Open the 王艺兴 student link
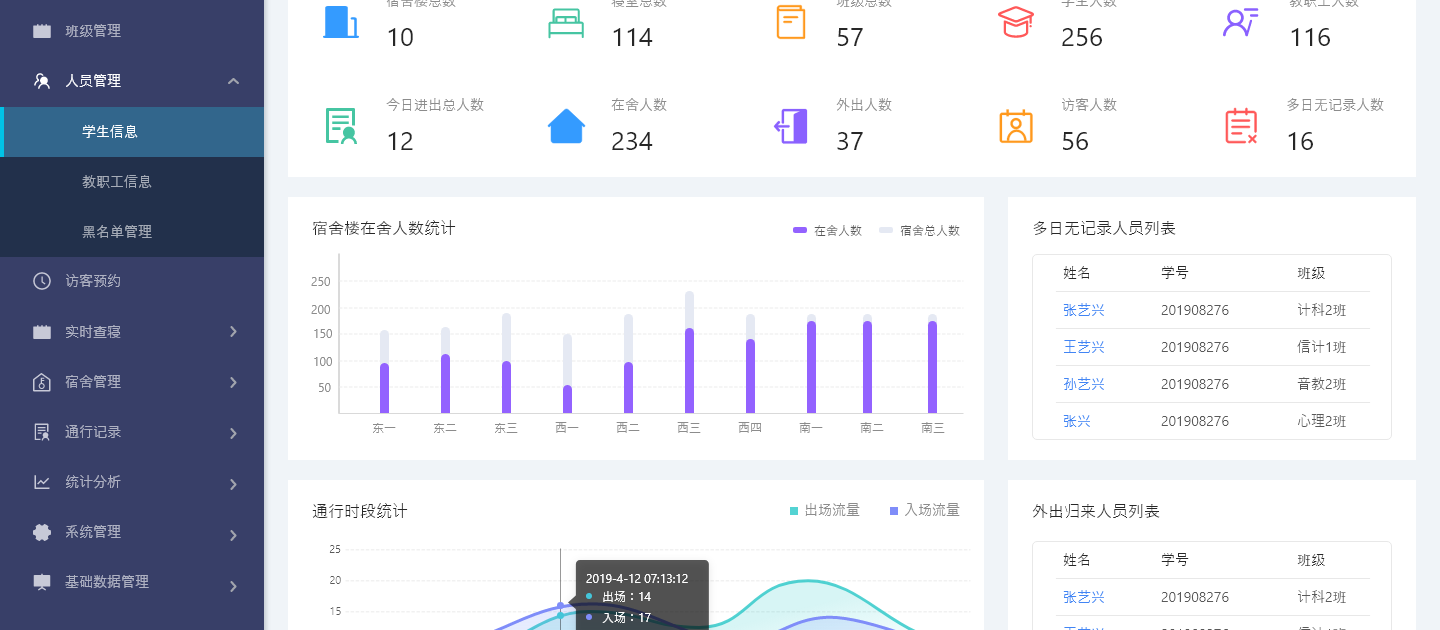 1084,347
